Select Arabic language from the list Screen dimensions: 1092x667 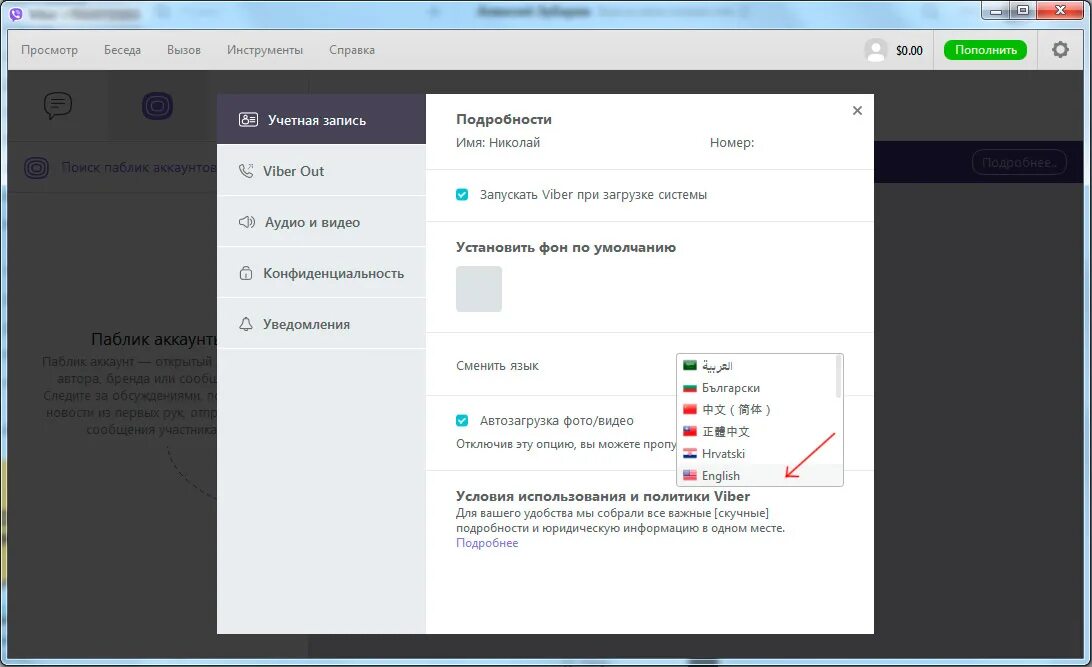pyautogui.click(x=756, y=366)
